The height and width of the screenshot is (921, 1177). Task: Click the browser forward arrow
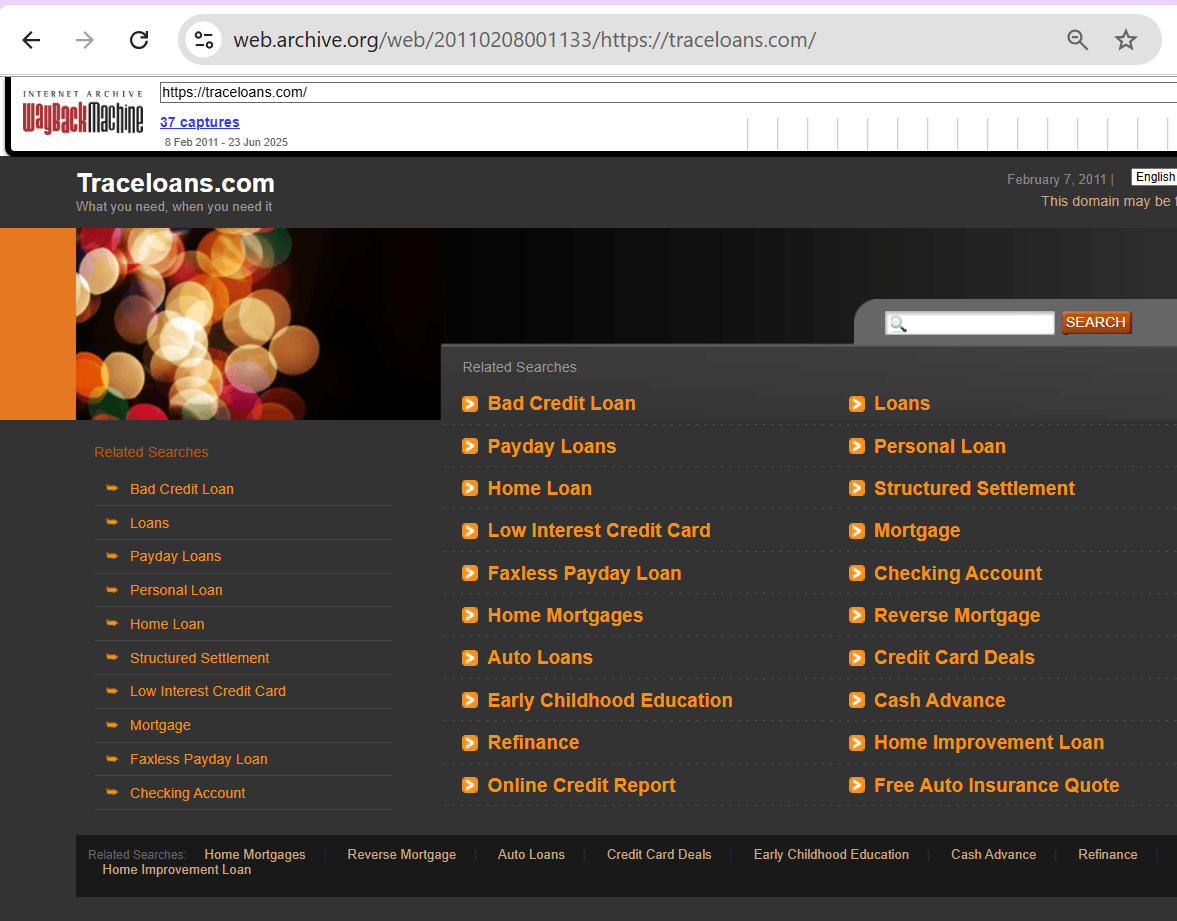click(85, 40)
